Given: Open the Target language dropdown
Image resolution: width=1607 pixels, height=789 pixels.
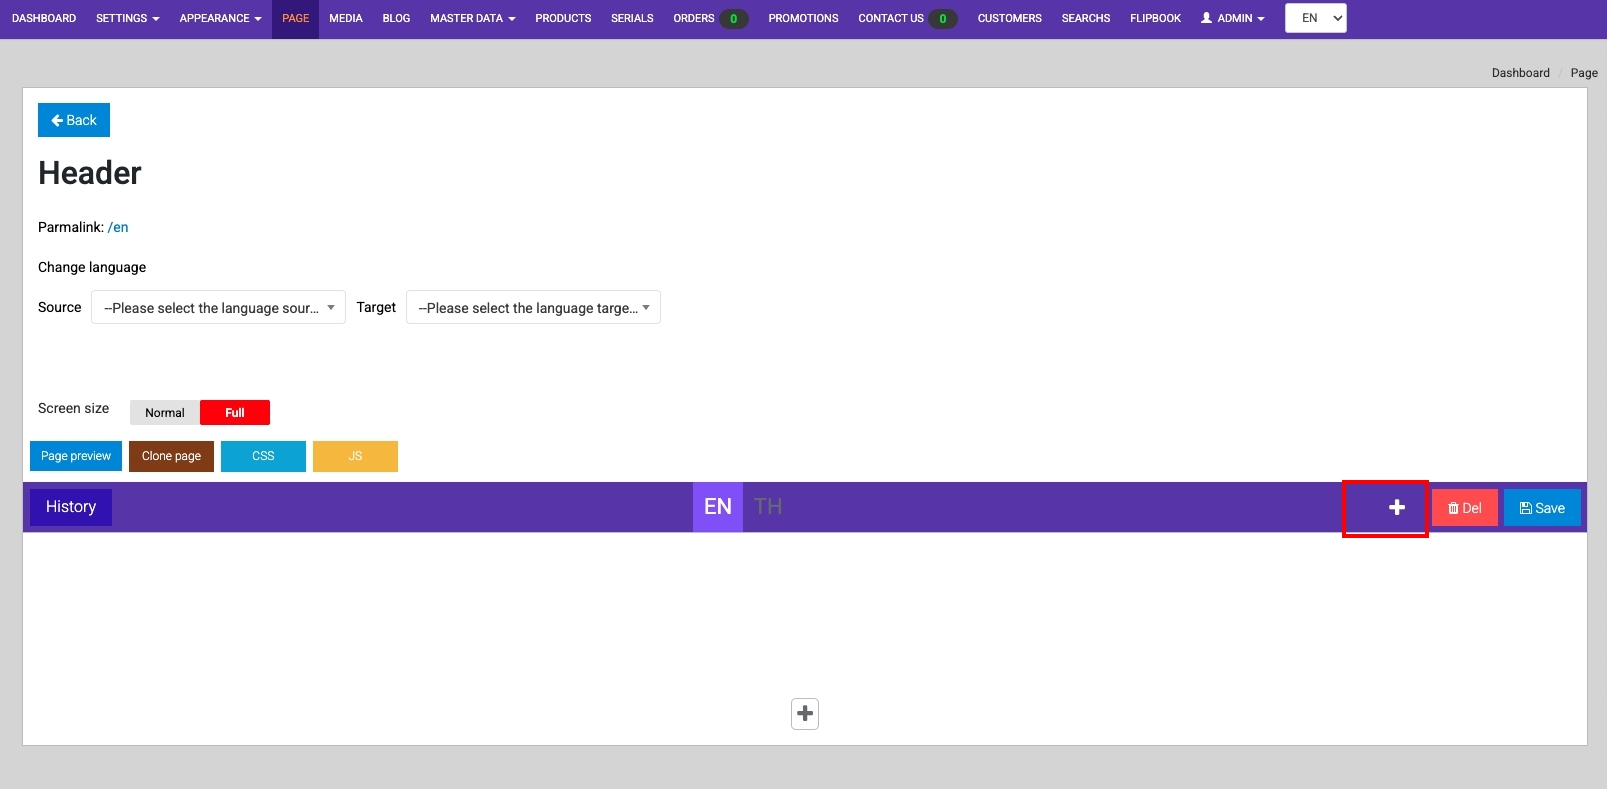Looking at the screenshot, I should point(533,308).
